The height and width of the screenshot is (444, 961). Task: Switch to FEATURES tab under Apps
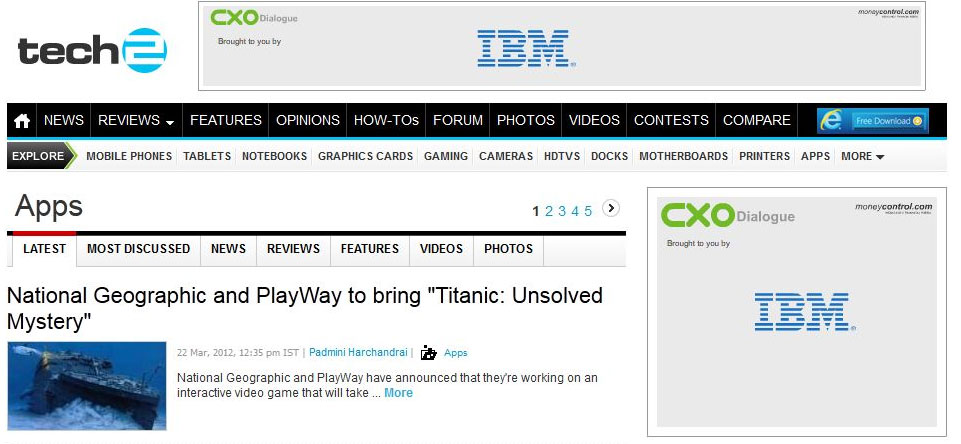click(x=370, y=249)
